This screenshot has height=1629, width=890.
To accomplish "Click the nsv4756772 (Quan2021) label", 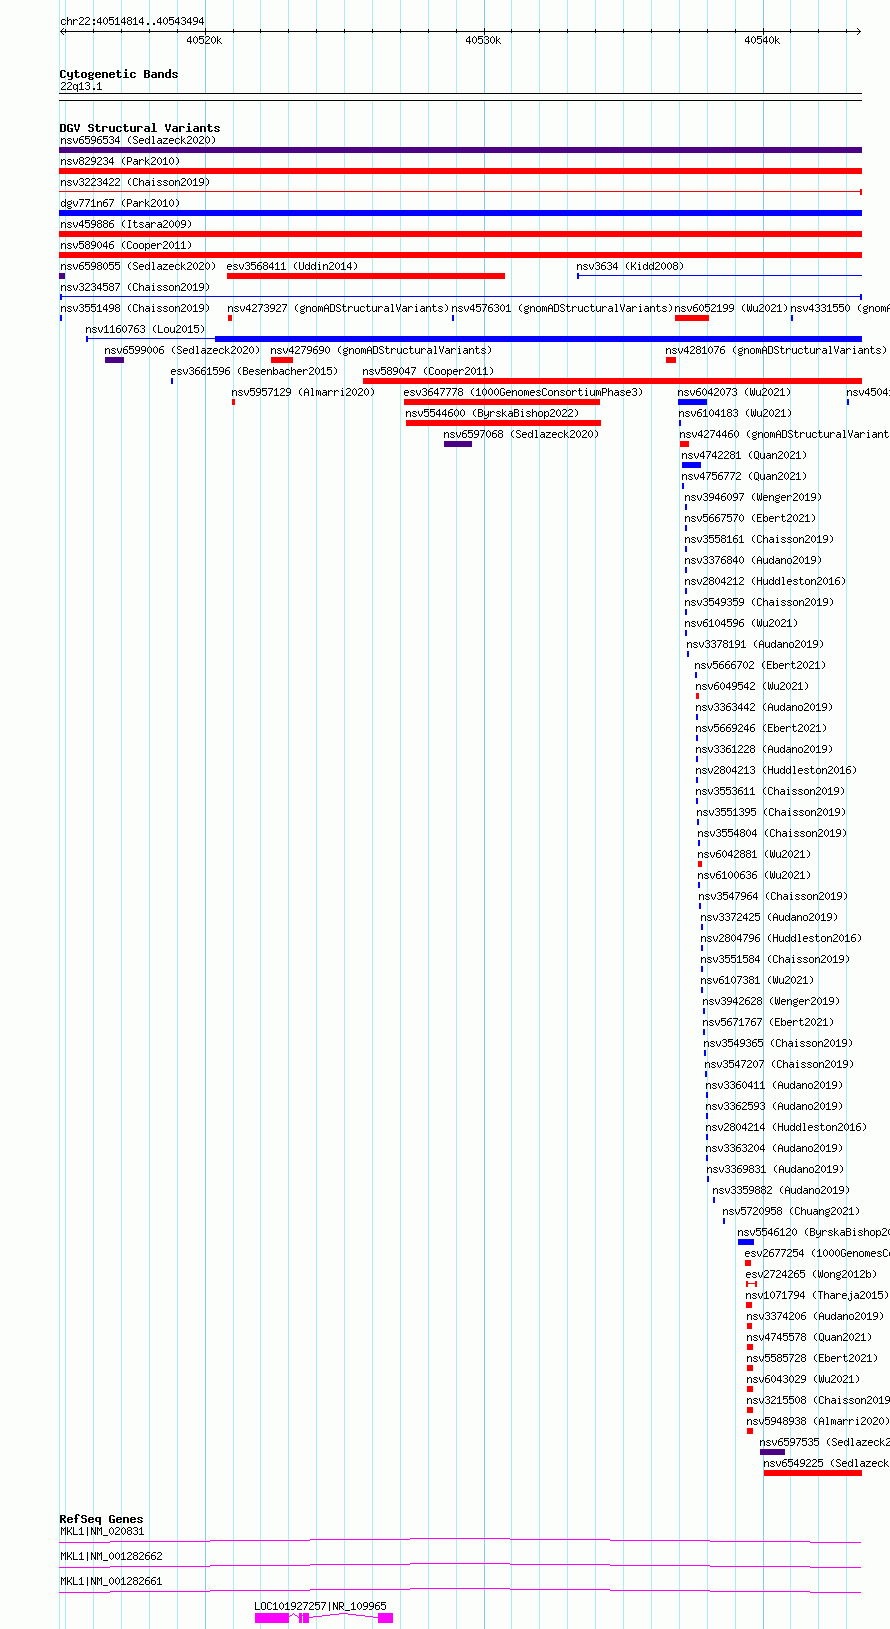I will [744, 476].
